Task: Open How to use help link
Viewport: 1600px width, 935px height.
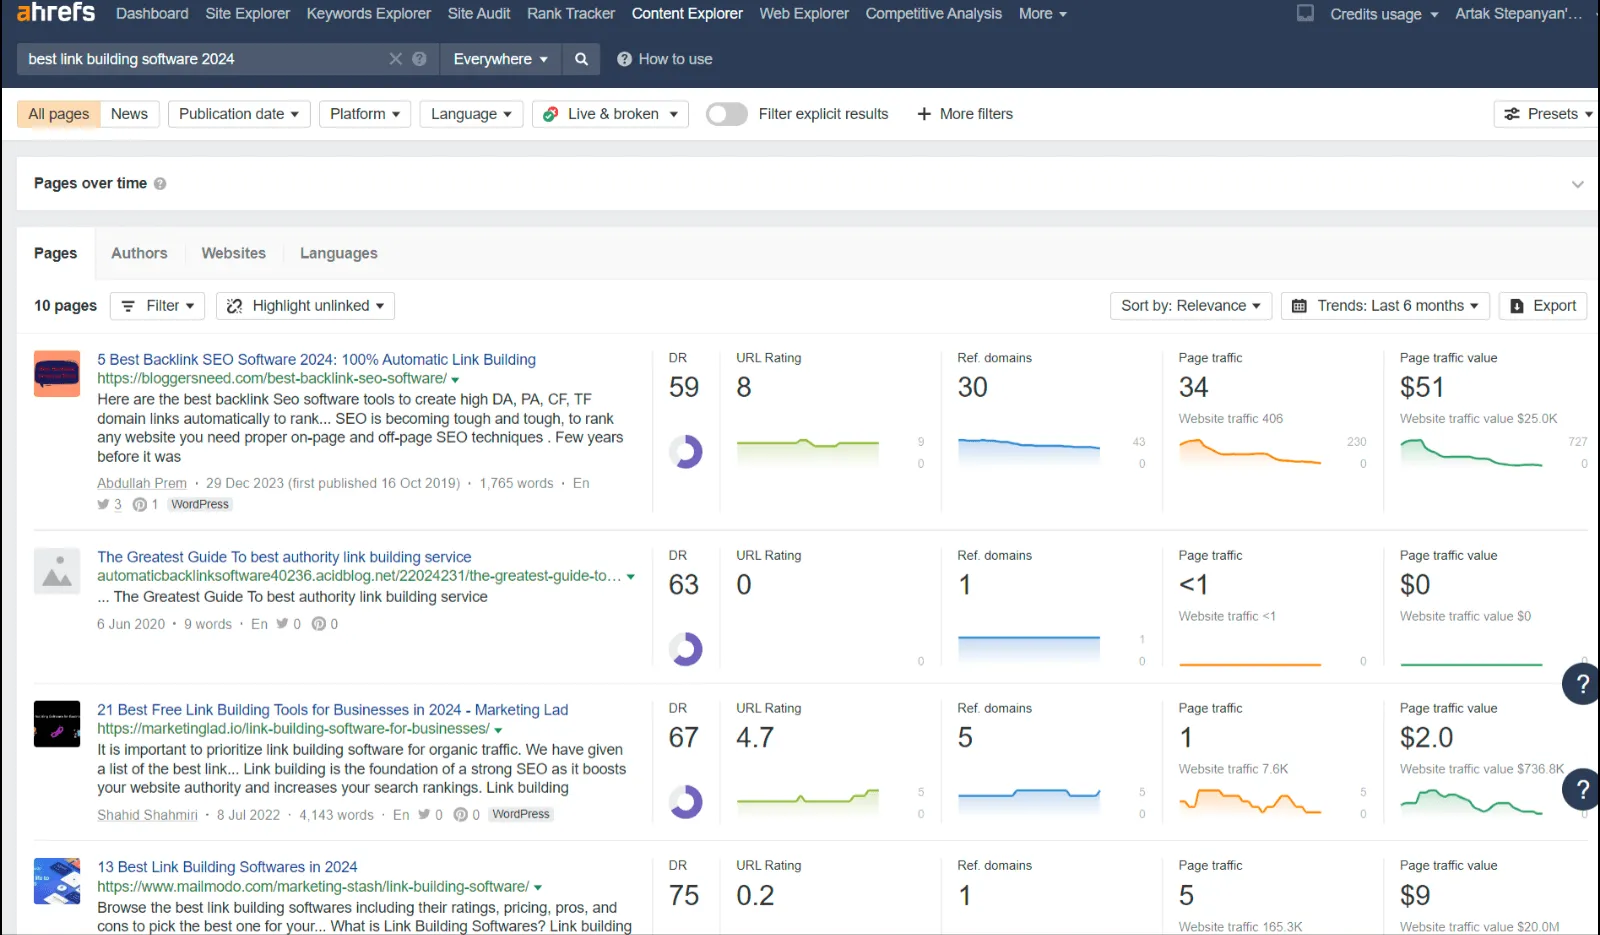Action: (665, 59)
